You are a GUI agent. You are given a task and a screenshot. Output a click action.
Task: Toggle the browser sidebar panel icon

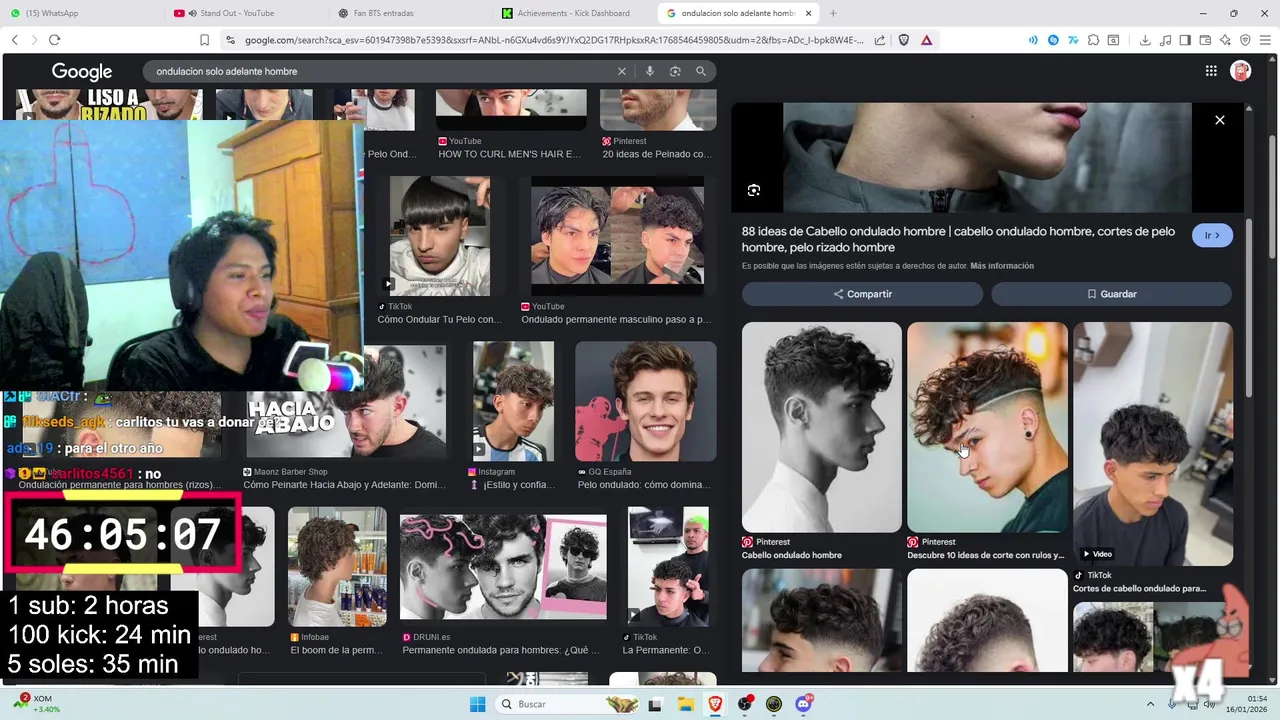pyautogui.click(x=1185, y=40)
